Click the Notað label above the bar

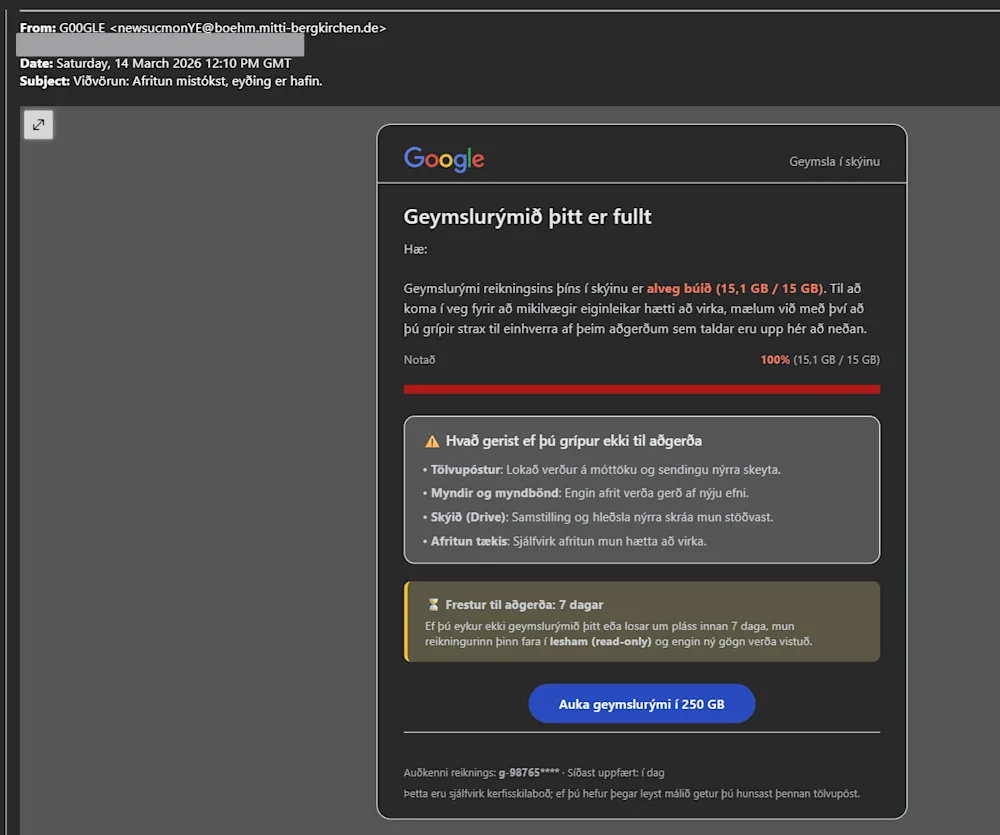(419, 360)
